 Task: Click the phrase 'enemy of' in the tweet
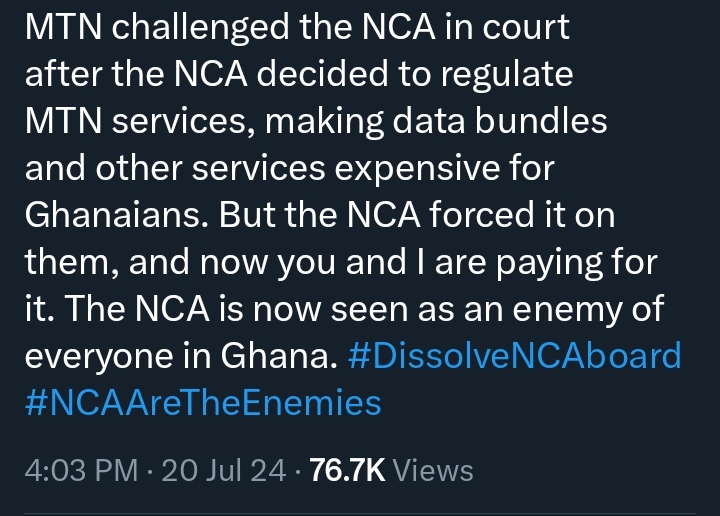588,308
